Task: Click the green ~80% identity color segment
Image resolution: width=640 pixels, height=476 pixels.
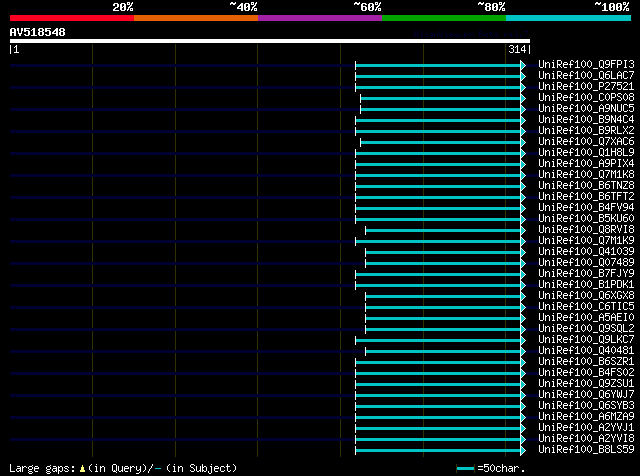Action: (444, 18)
